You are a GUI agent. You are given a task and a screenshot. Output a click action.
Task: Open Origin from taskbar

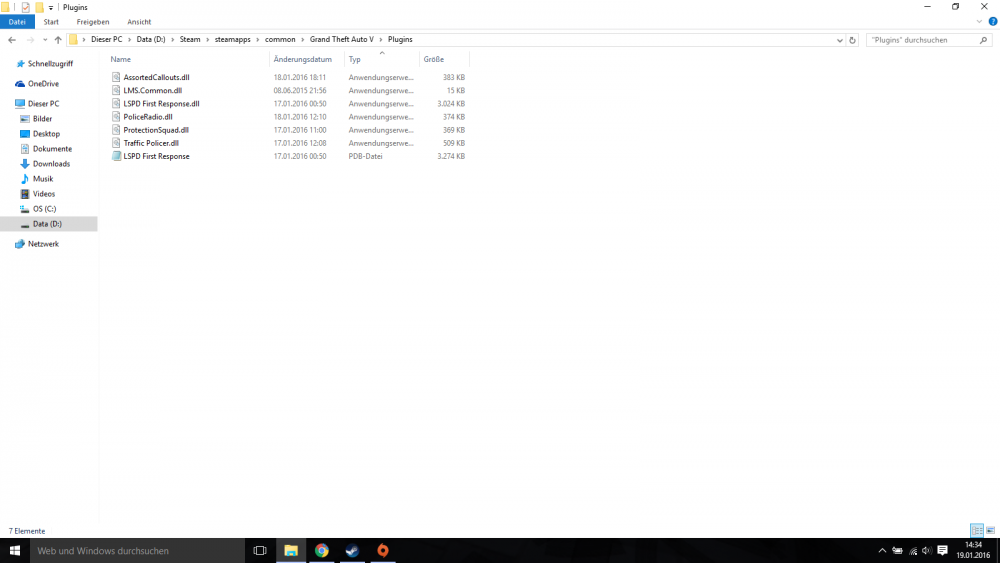click(x=383, y=550)
